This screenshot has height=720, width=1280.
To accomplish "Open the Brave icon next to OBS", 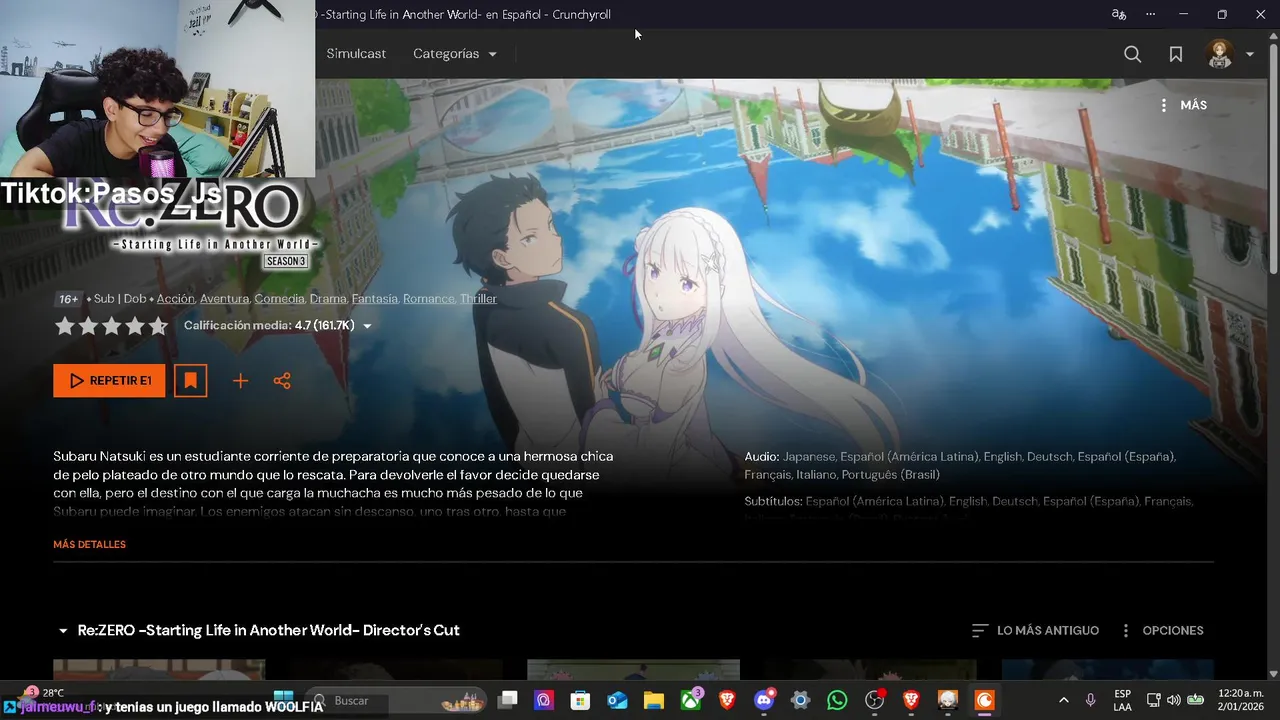I will tap(911, 700).
